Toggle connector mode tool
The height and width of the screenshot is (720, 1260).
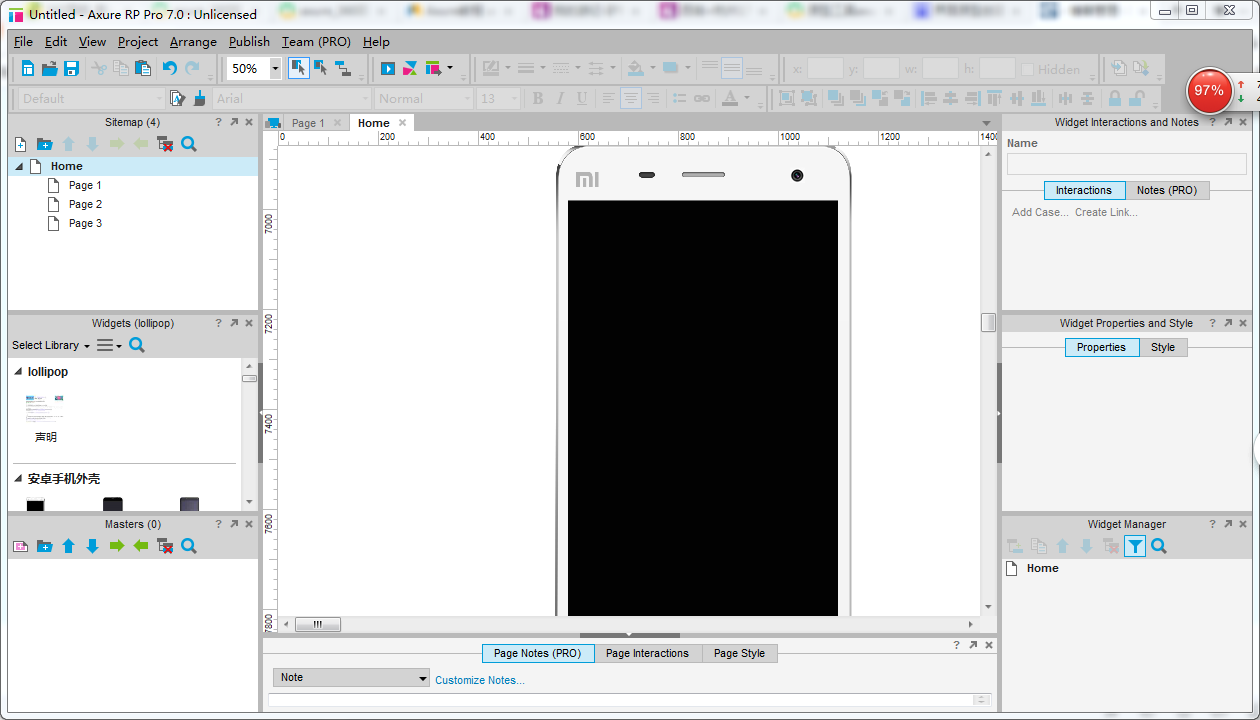tap(343, 68)
